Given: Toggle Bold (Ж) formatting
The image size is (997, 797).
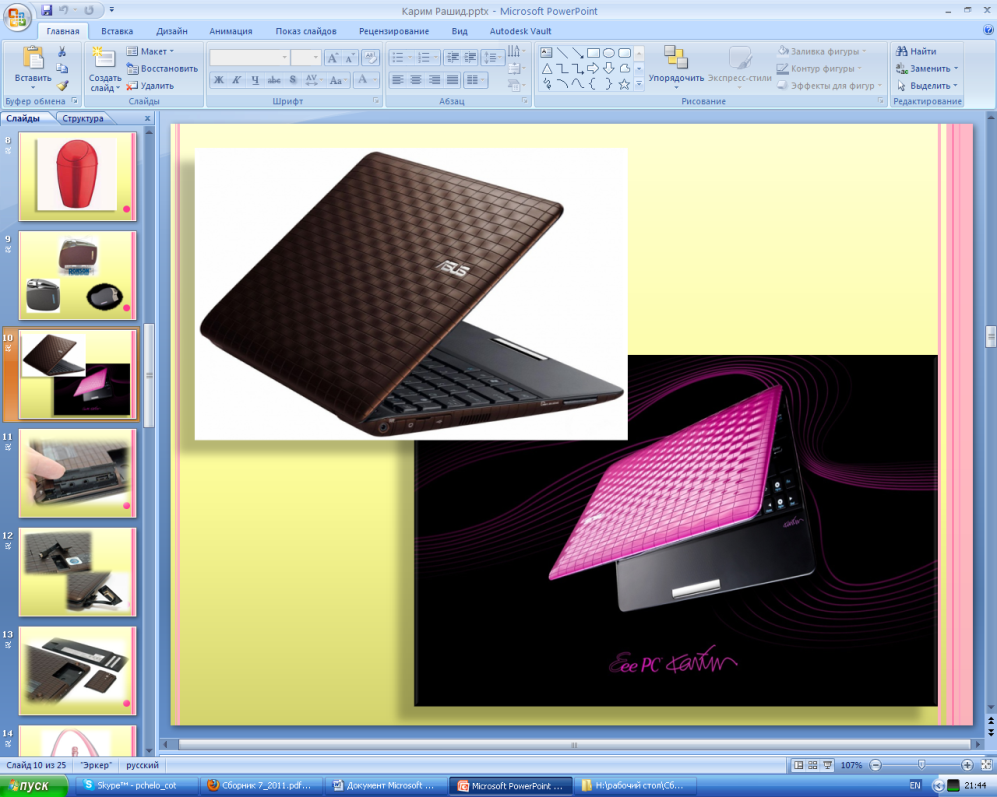Looking at the screenshot, I should (x=219, y=80).
